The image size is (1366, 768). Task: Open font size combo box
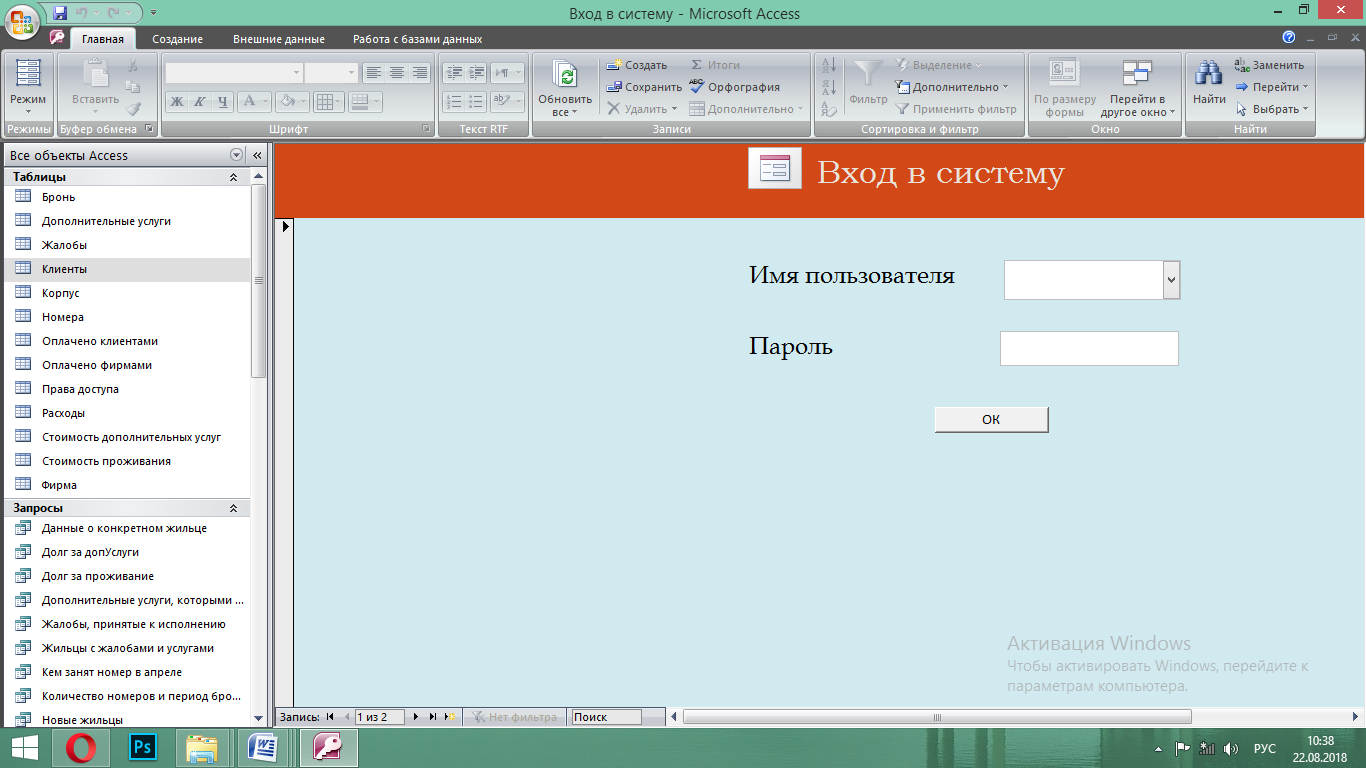click(331, 72)
